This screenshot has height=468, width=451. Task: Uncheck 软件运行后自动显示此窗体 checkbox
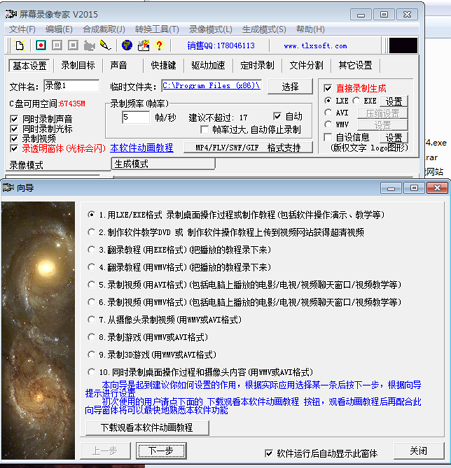[x=269, y=453]
